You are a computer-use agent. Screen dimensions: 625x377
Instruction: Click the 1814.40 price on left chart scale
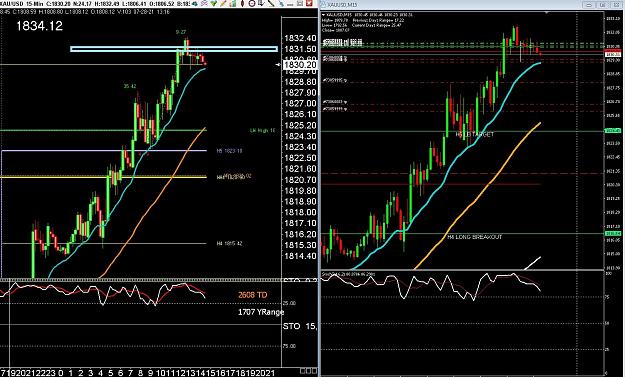coord(300,256)
